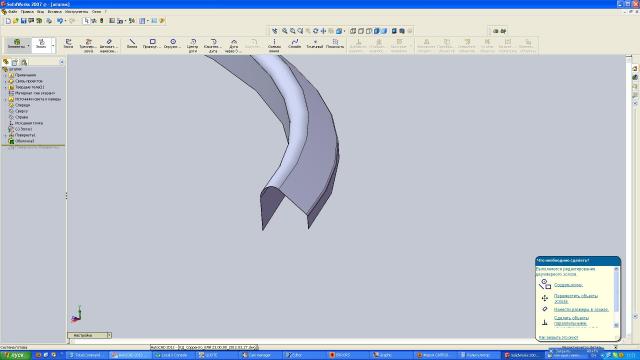Screen dimensions: 640x360
Task: Click the Save icon in standard toolbar
Action: [x=23, y=20]
